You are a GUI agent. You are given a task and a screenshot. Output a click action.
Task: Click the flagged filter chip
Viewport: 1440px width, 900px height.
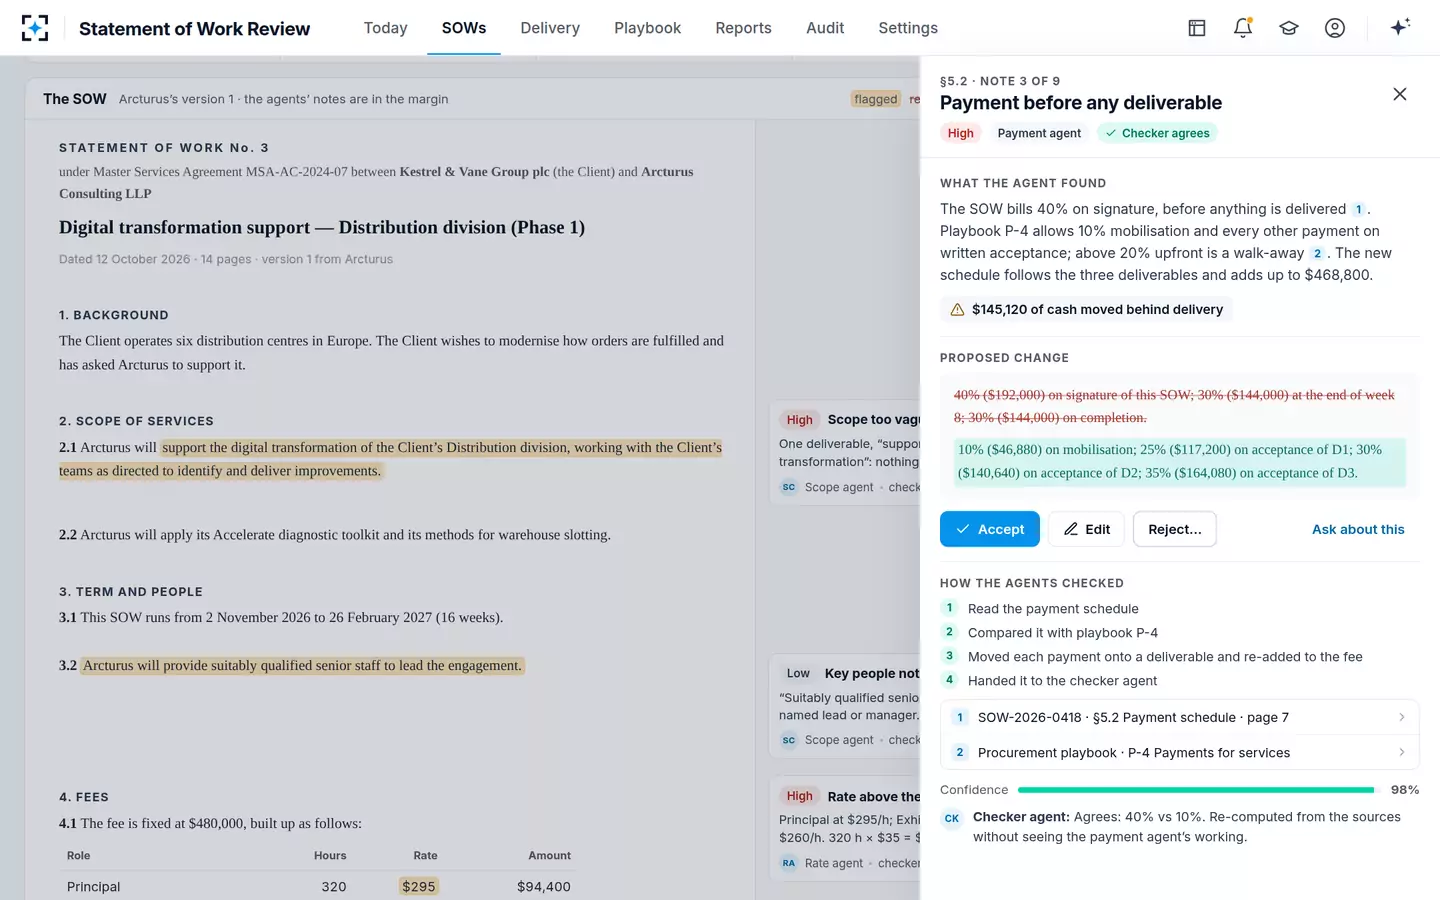coord(876,99)
